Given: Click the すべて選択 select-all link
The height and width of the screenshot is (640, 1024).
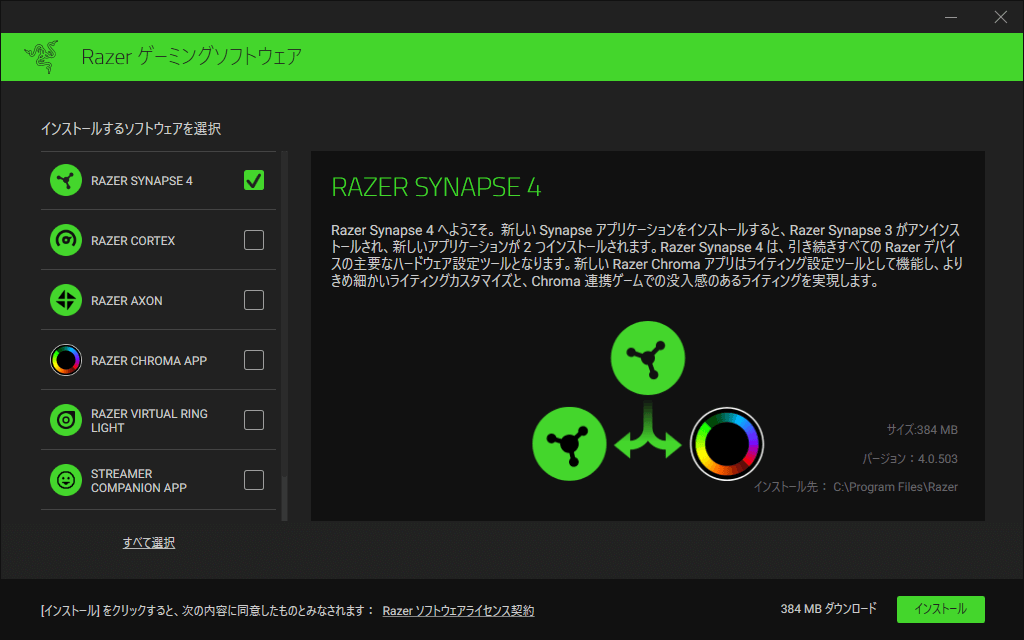Looking at the screenshot, I should tap(149, 542).
